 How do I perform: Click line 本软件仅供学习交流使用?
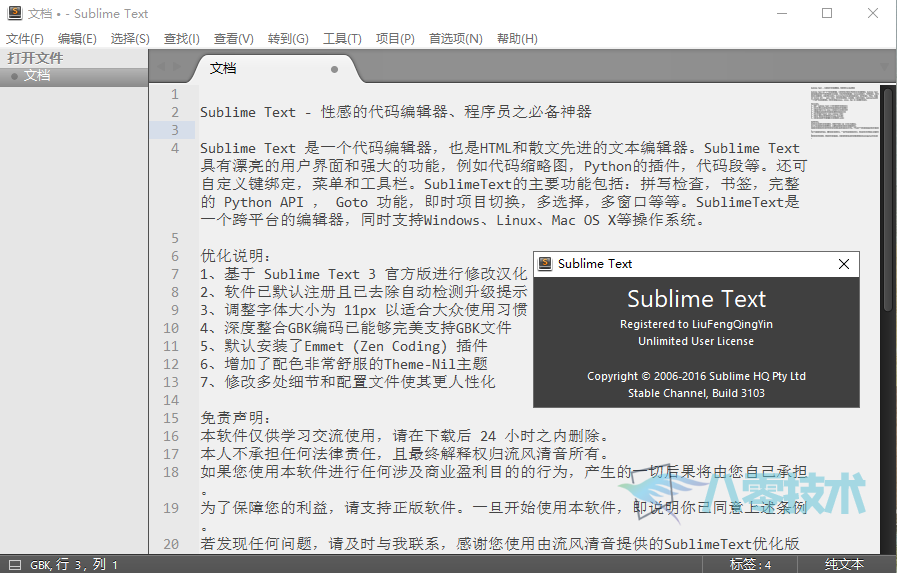(x=404, y=436)
